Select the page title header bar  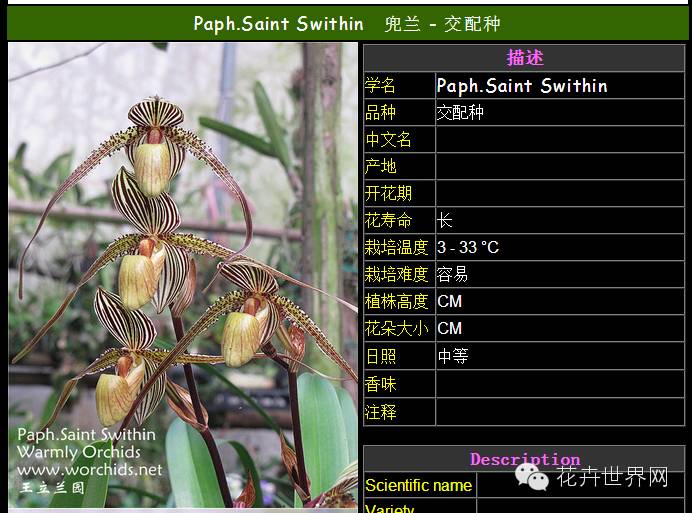click(346, 23)
